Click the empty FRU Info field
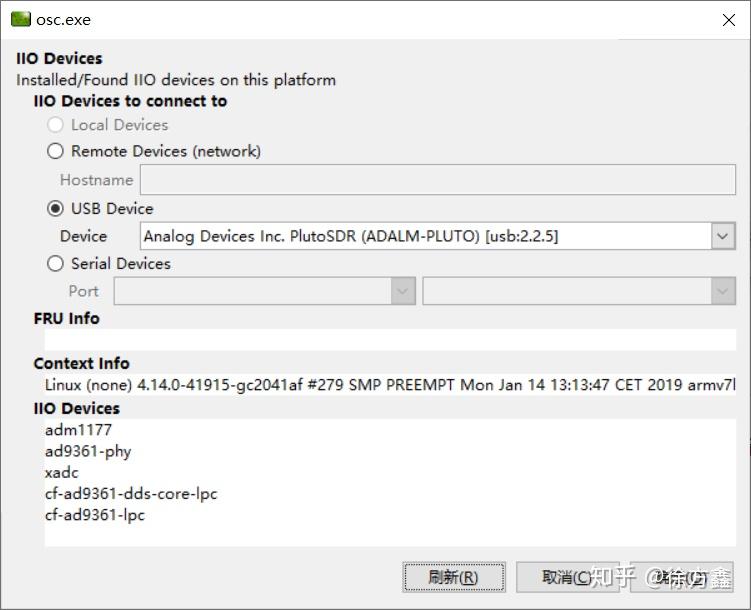Image resolution: width=751 pixels, height=610 pixels. [390, 340]
